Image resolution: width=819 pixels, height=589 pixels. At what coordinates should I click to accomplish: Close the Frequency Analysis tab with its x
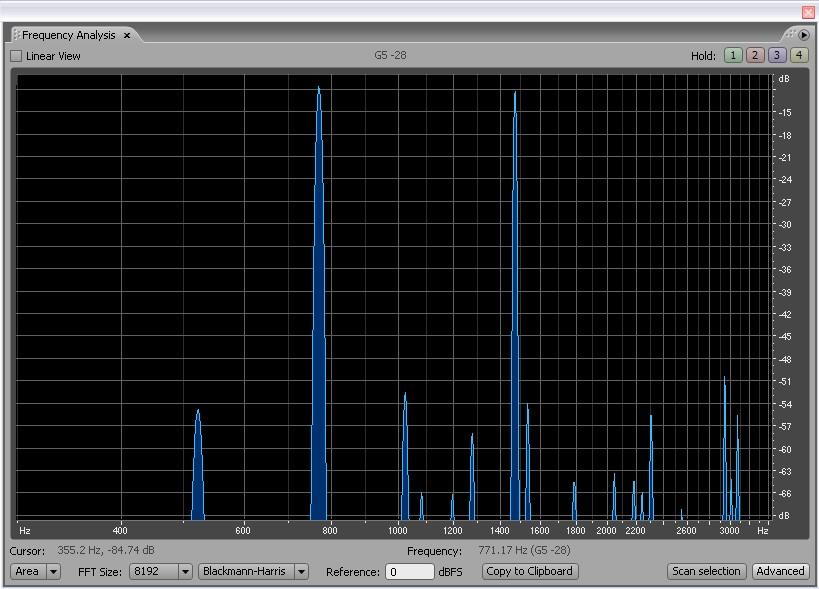click(x=126, y=36)
